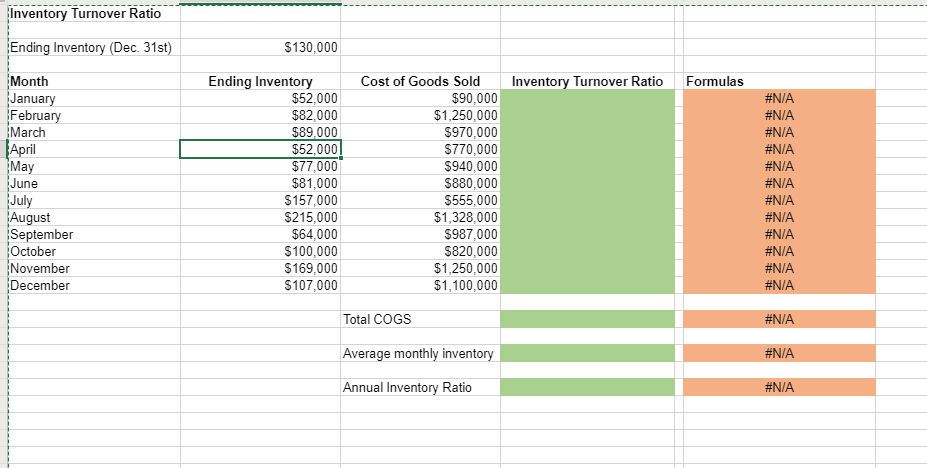Viewport: 927px width, 468px height.
Task: Click the November month cell
Action: 95,269
